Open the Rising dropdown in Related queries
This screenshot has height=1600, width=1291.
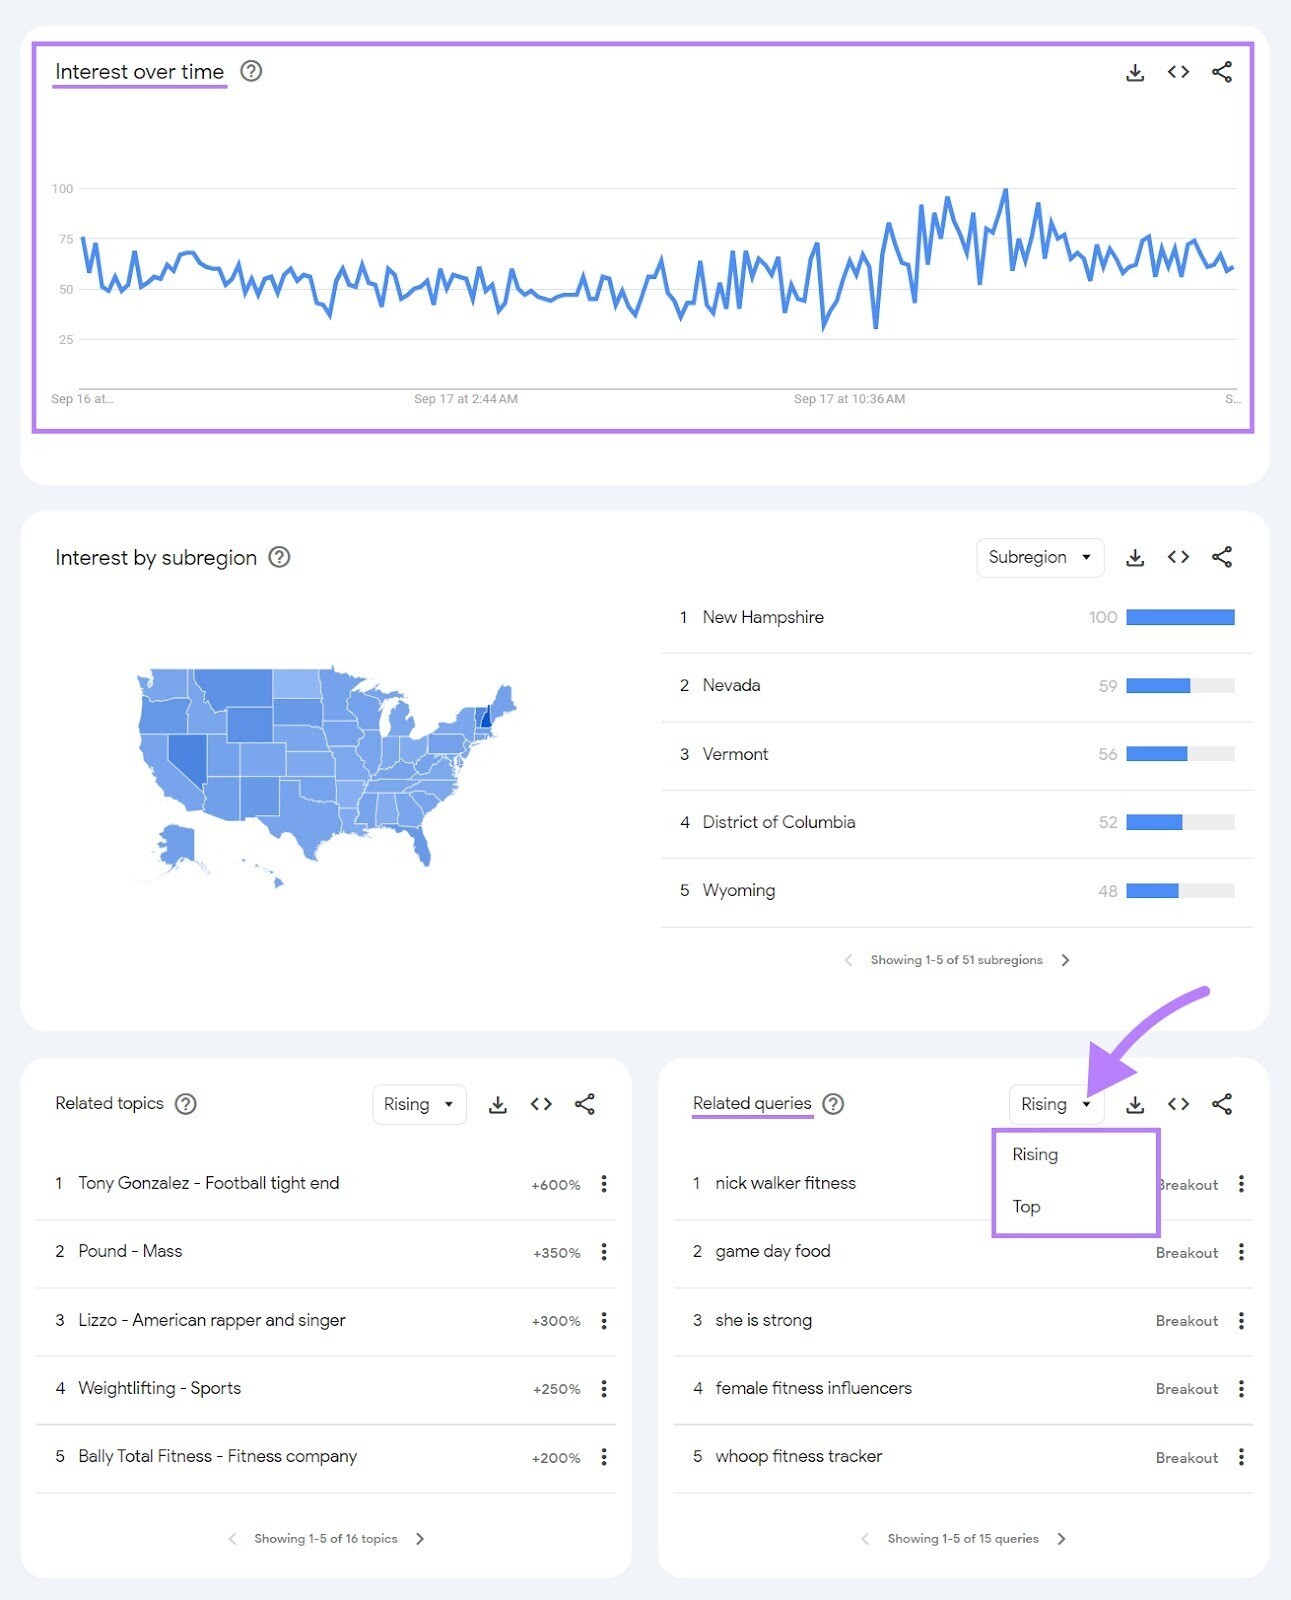click(1055, 1104)
